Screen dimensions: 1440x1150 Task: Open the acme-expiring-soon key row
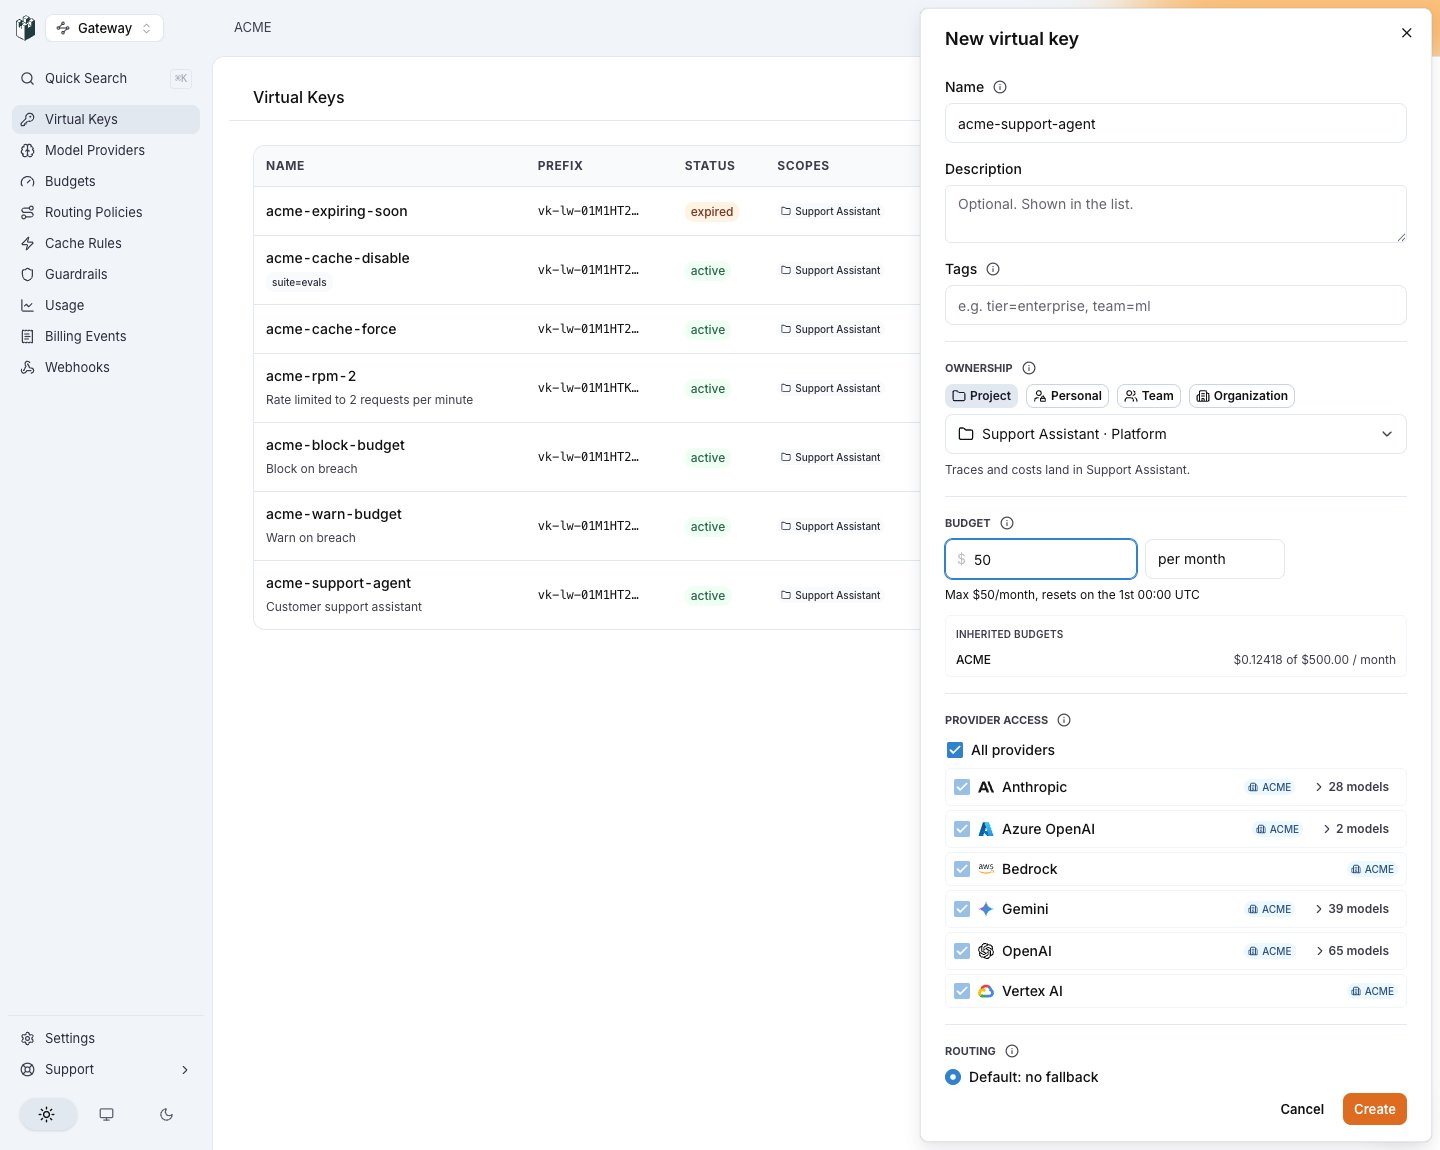[x=587, y=211]
